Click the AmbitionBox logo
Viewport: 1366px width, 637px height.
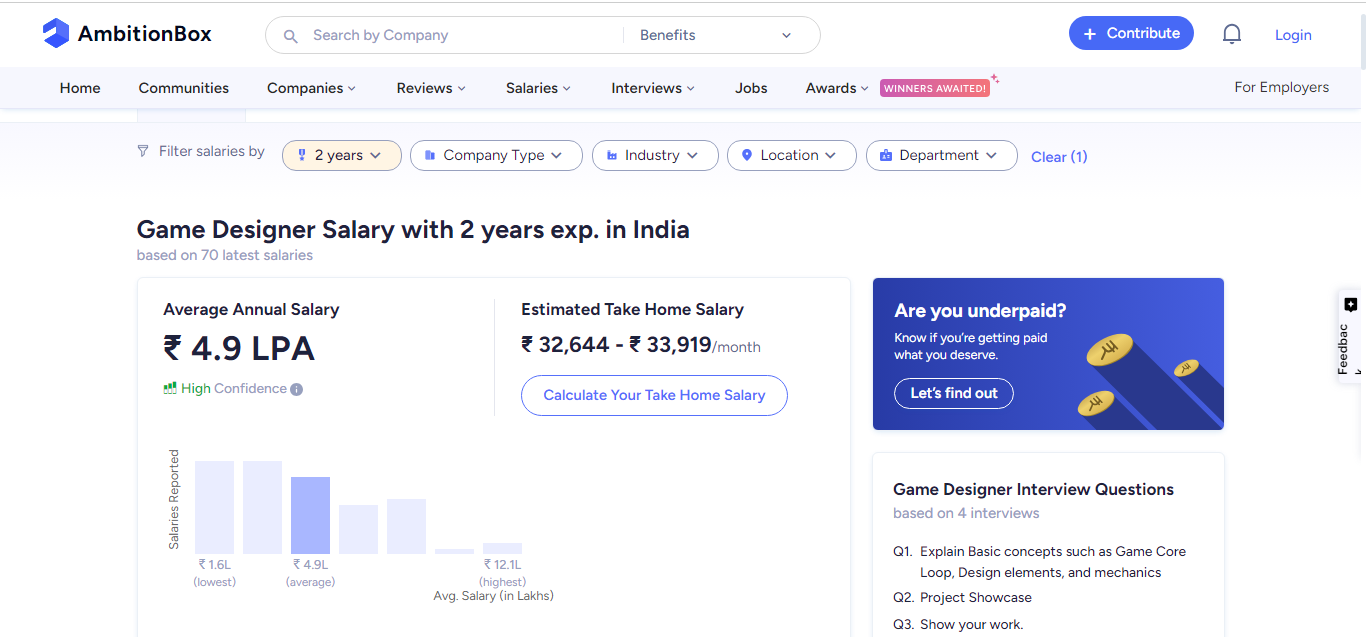tap(127, 34)
